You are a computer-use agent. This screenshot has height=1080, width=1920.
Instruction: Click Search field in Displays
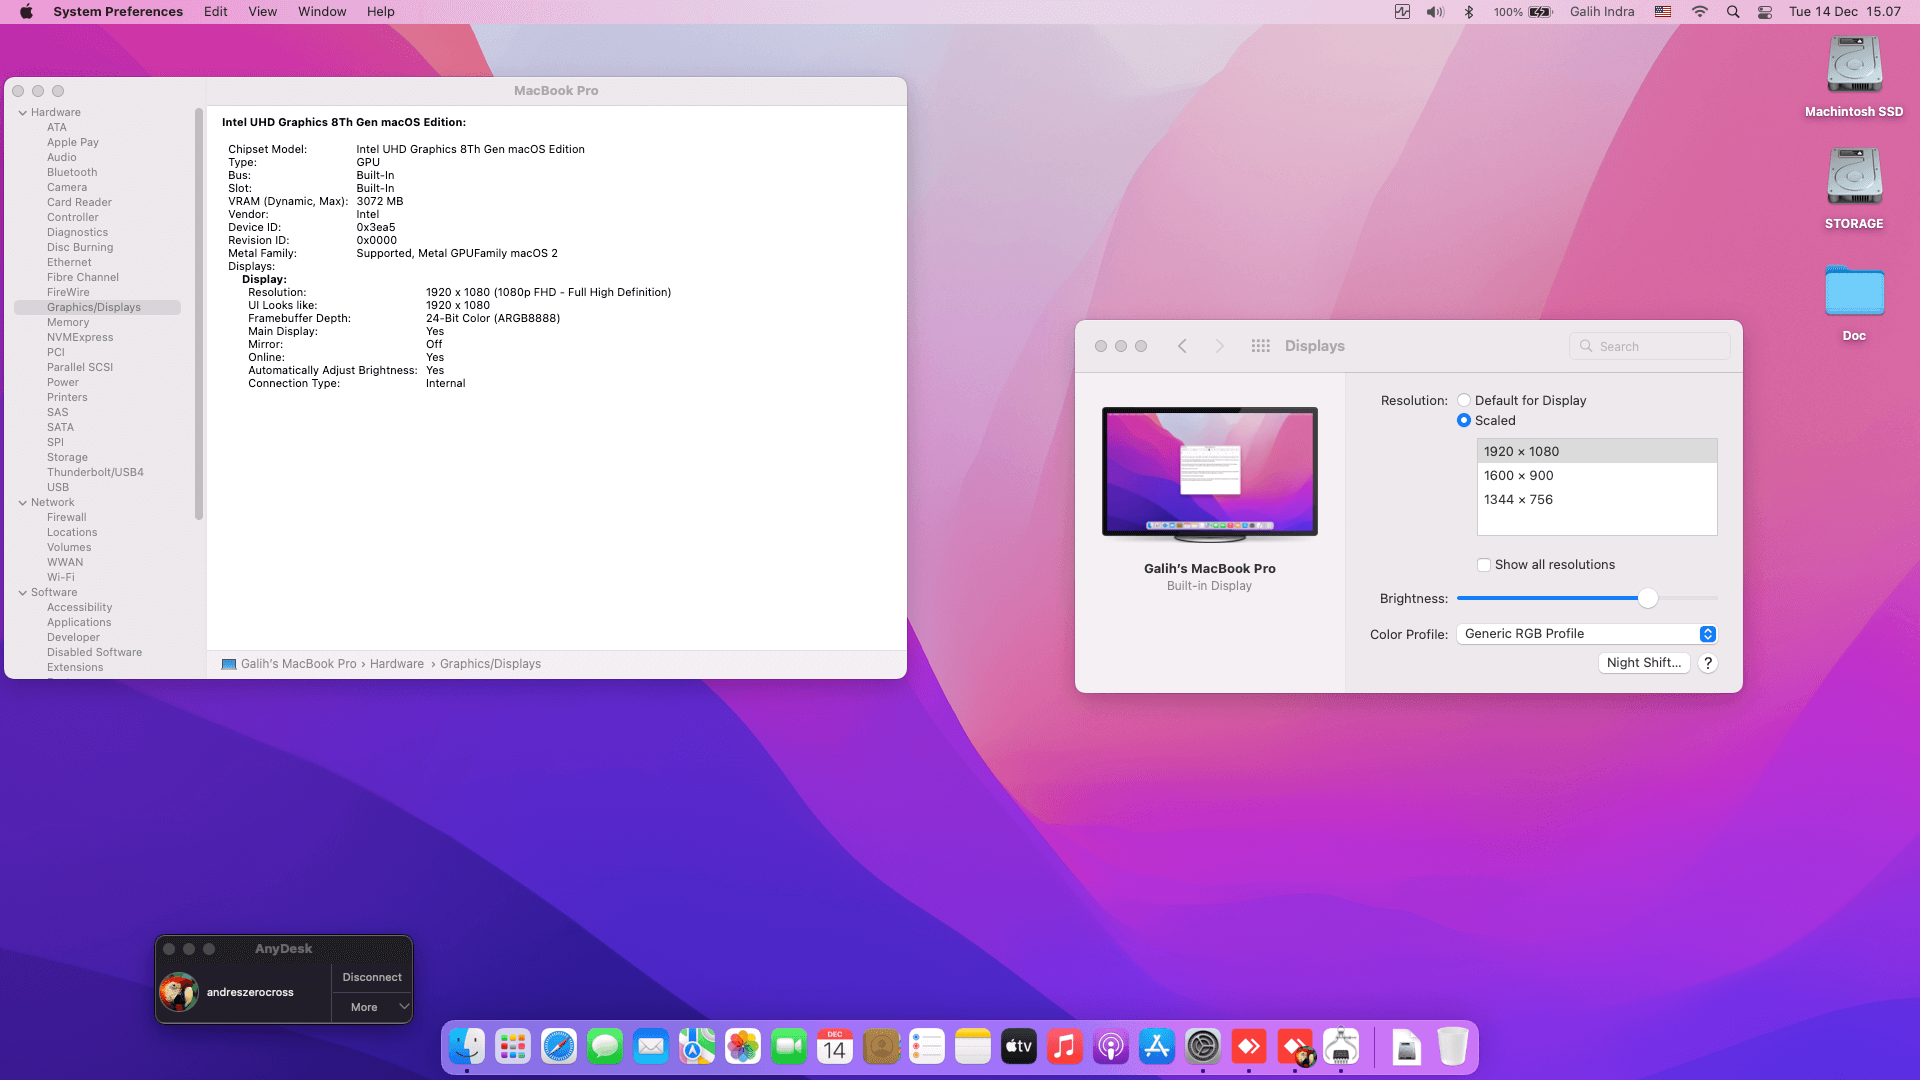tap(1650, 346)
